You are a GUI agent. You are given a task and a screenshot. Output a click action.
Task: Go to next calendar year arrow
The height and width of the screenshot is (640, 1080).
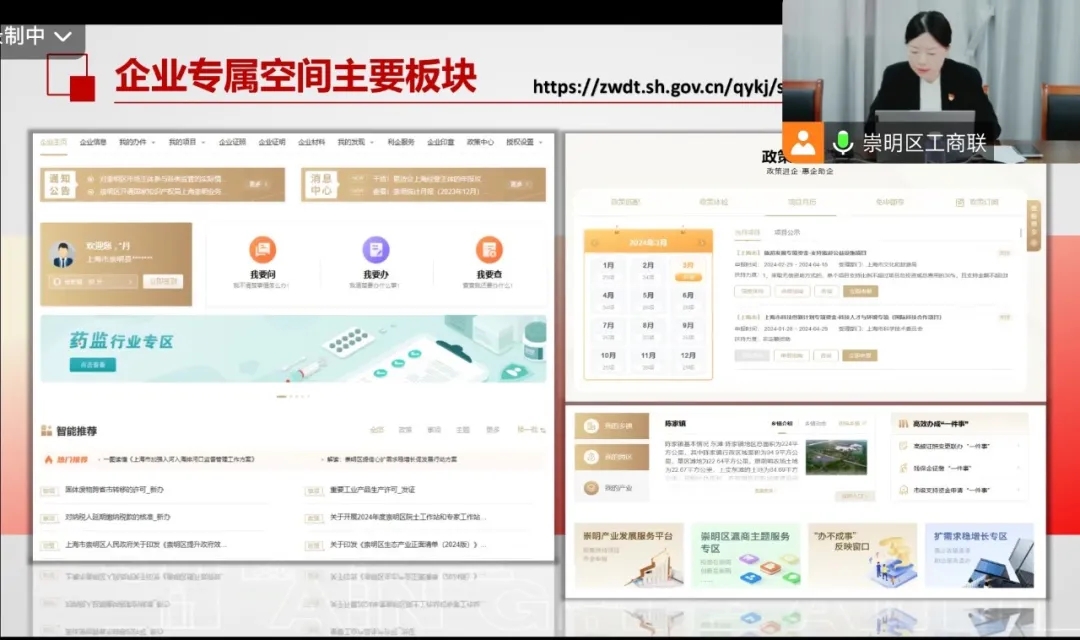[x=703, y=242]
